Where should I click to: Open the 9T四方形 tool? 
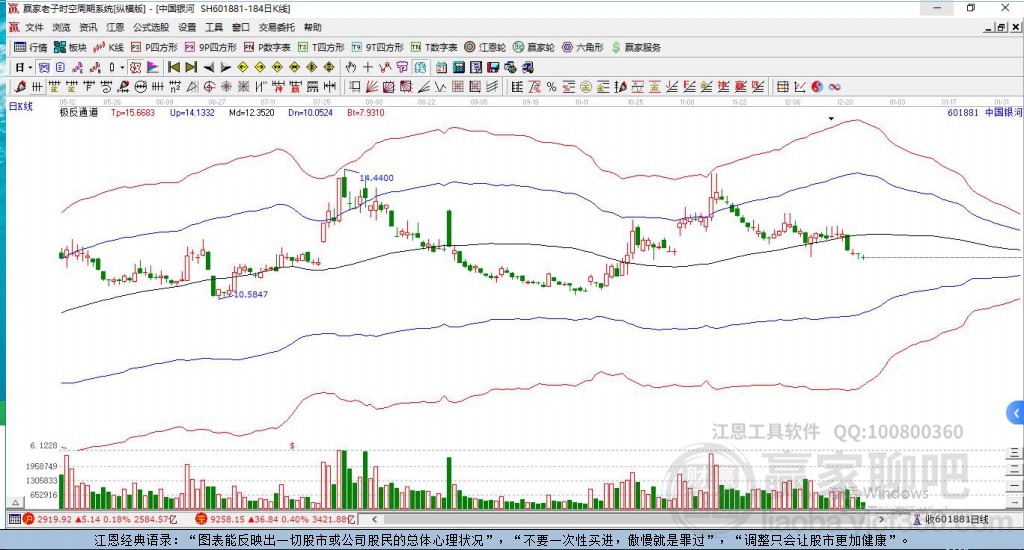pos(377,47)
